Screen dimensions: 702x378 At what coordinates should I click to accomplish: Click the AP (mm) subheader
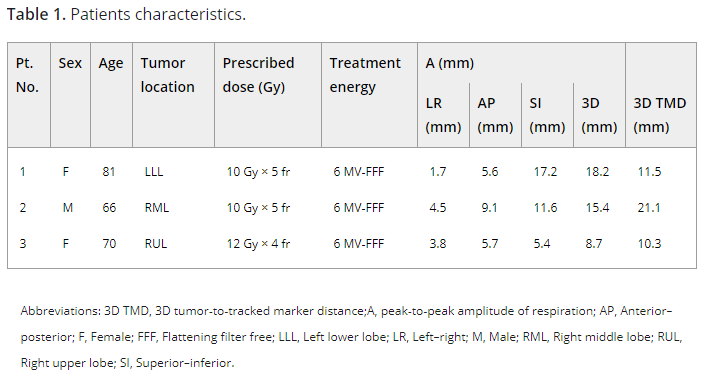(495, 115)
